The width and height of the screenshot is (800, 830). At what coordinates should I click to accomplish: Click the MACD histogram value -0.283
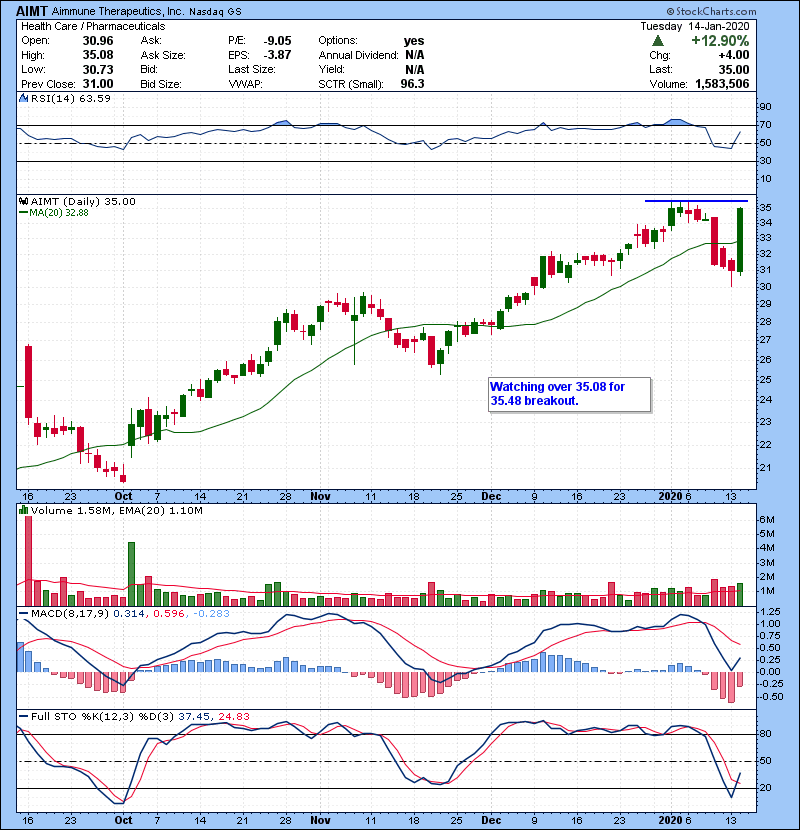point(211,614)
